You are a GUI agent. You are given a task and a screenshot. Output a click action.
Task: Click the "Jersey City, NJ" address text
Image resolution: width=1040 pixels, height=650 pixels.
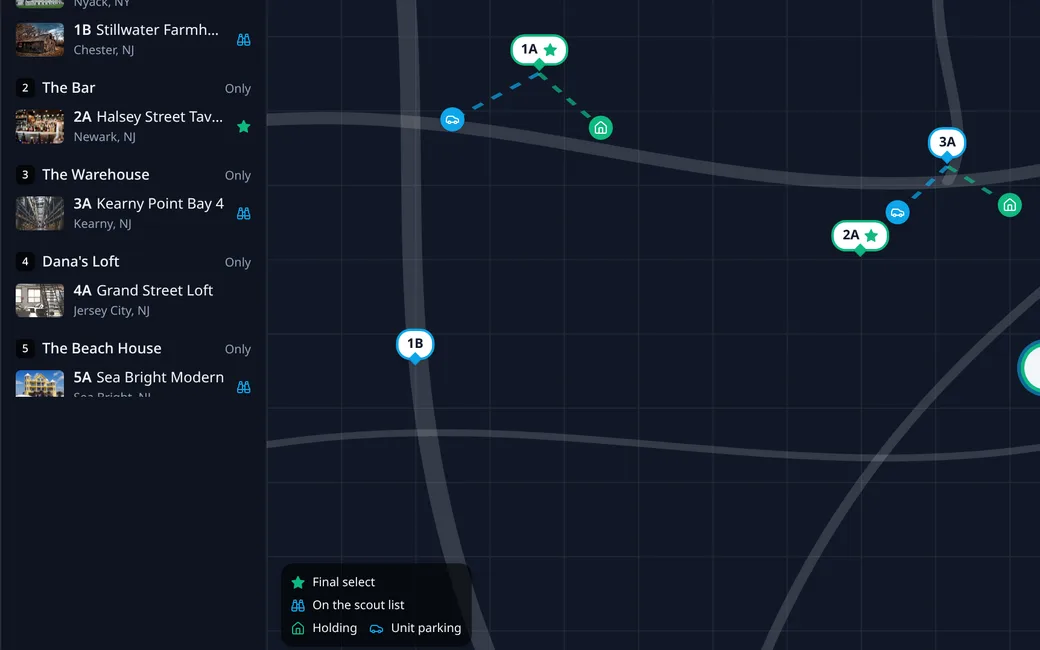click(x=111, y=310)
